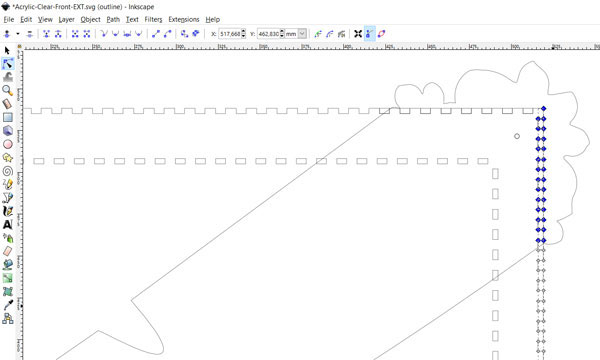Pick the Dropper color picker tool
The image size is (600, 360).
[8, 305]
